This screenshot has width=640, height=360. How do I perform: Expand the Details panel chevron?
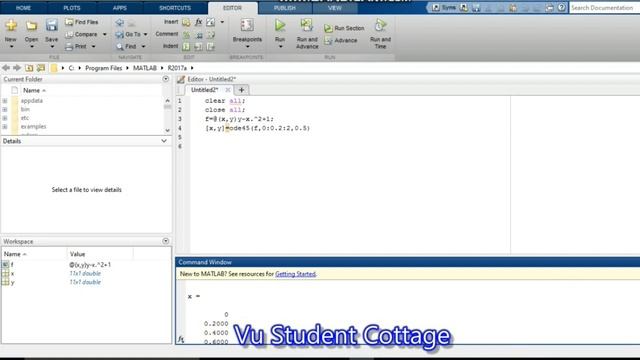click(x=164, y=141)
